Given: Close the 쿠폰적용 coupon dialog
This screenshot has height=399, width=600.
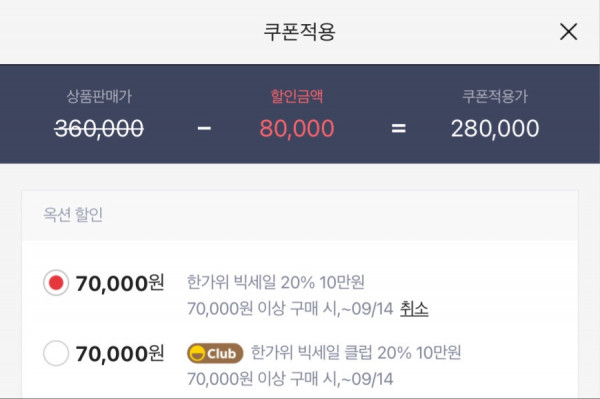Looking at the screenshot, I should click(x=568, y=31).
